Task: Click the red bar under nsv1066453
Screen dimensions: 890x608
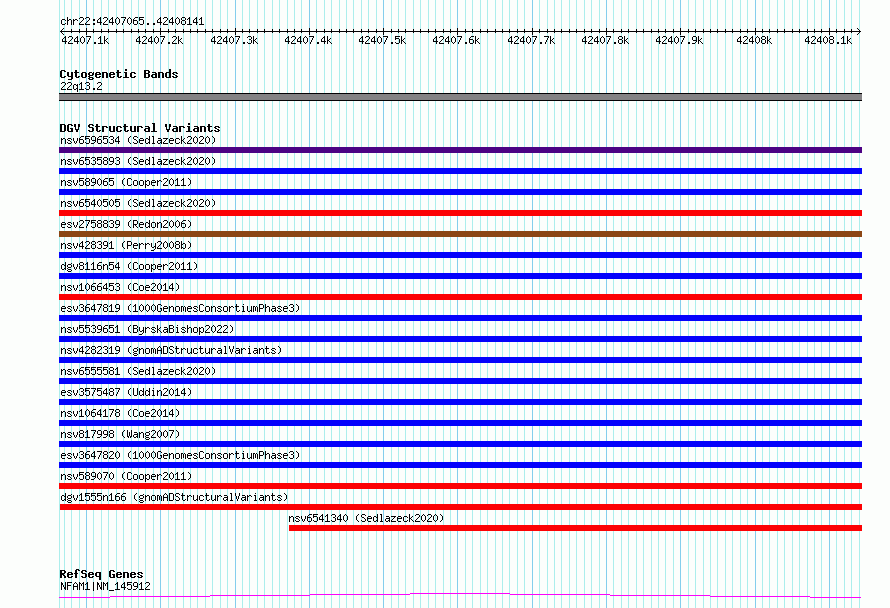Action: [460, 297]
